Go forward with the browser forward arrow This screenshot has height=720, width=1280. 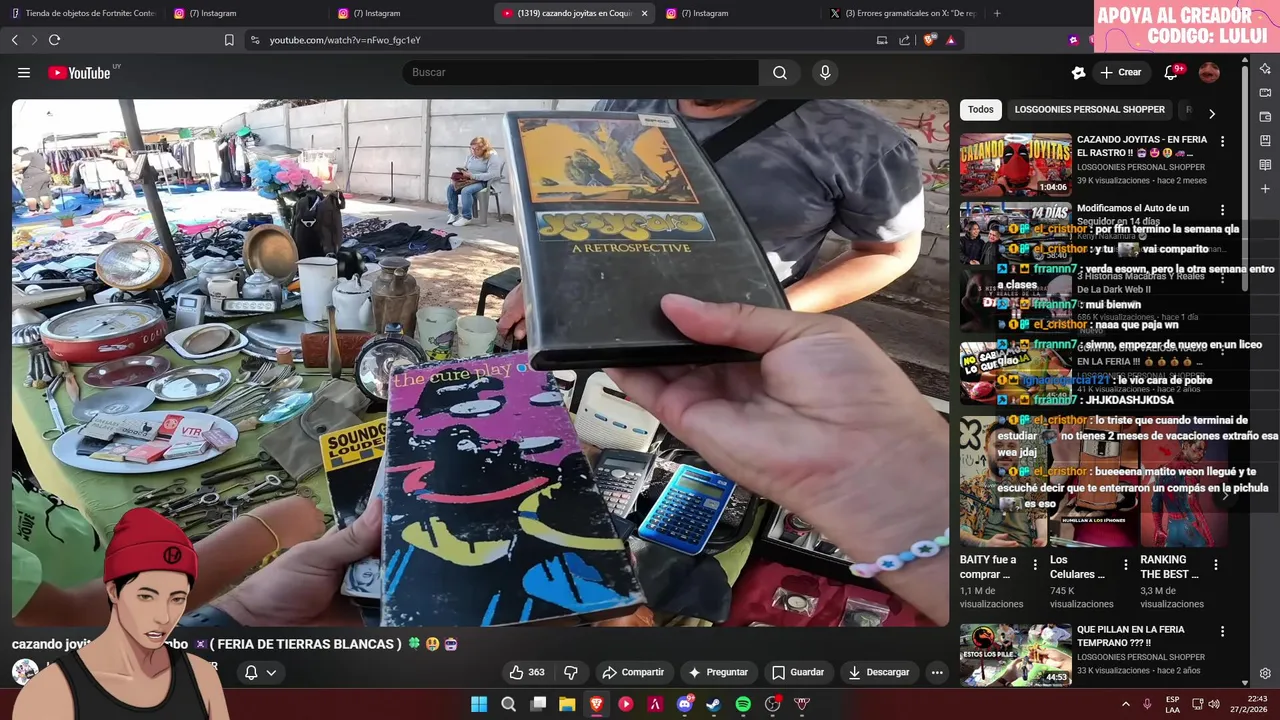(34, 40)
